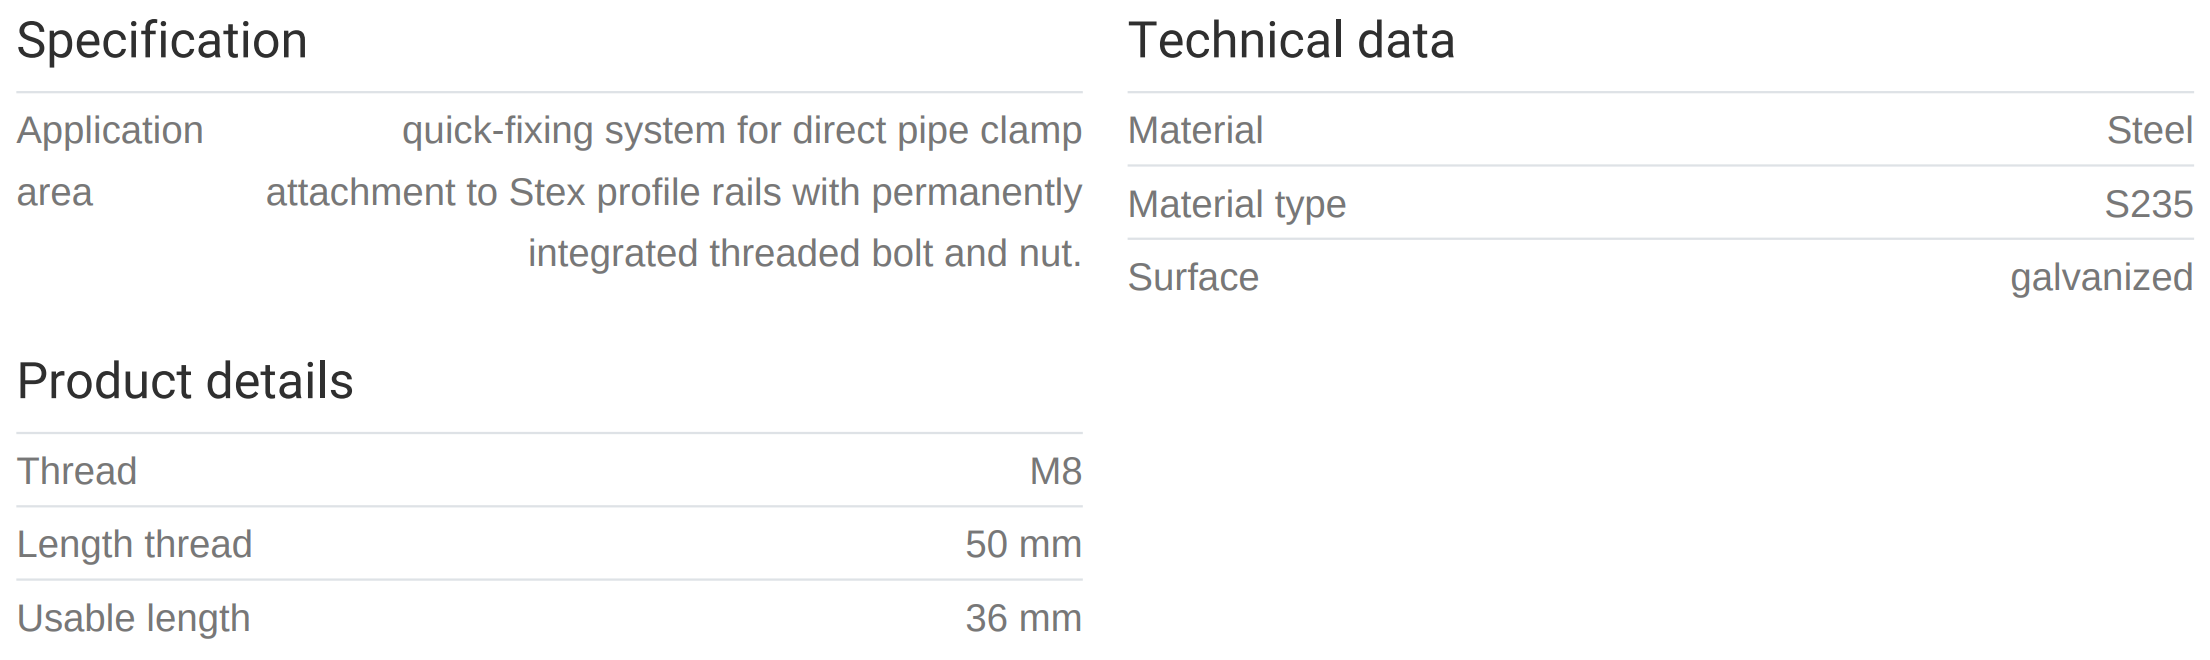Select the Thread row label

[x=77, y=472]
